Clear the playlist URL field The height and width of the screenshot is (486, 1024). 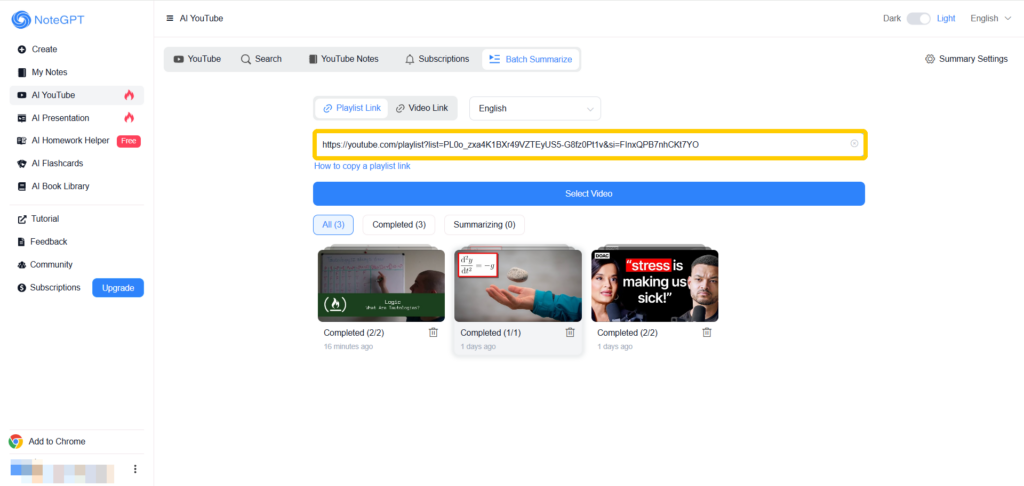coord(854,144)
